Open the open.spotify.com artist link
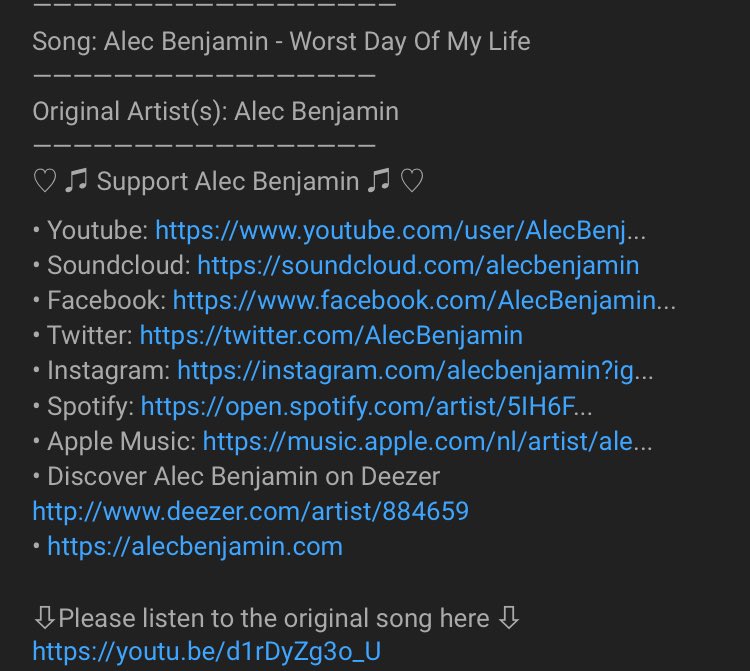This screenshot has height=671, width=750. click(x=366, y=407)
